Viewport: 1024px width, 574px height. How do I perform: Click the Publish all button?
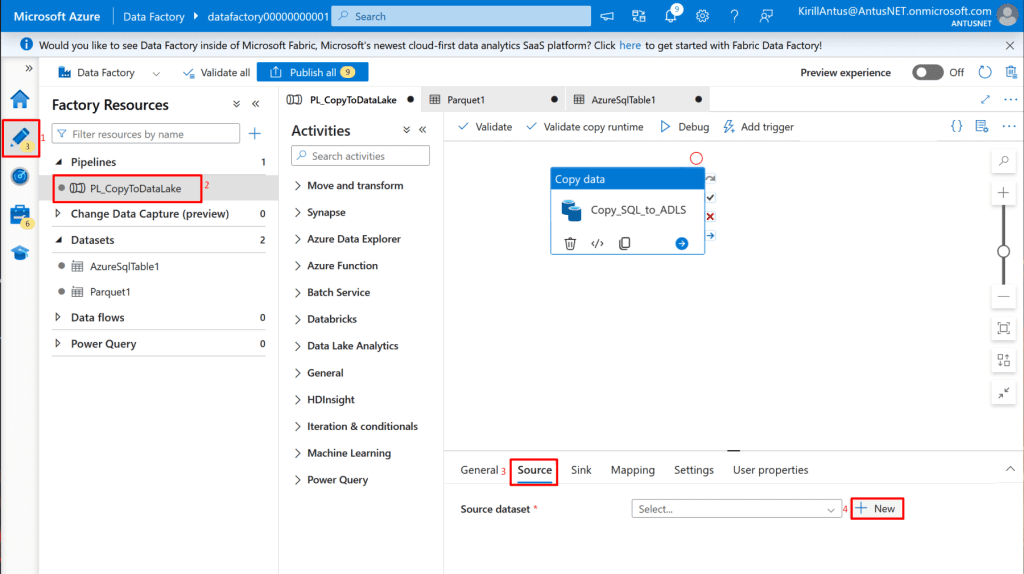pos(312,72)
